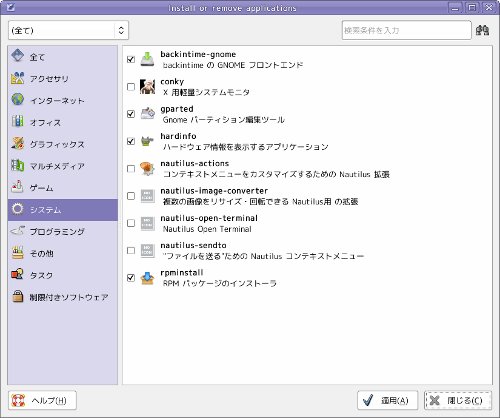Select the タスク category label
Image resolution: width=500 pixels, height=418 pixels.
point(41,275)
